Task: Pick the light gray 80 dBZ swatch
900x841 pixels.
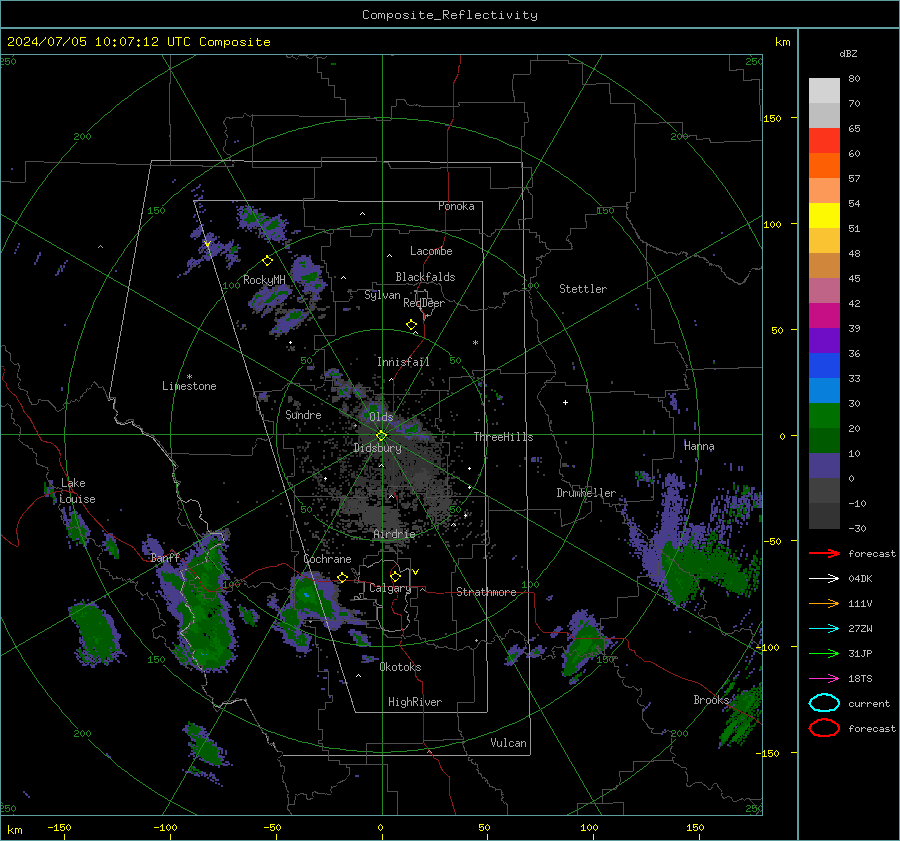Action: (x=824, y=91)
